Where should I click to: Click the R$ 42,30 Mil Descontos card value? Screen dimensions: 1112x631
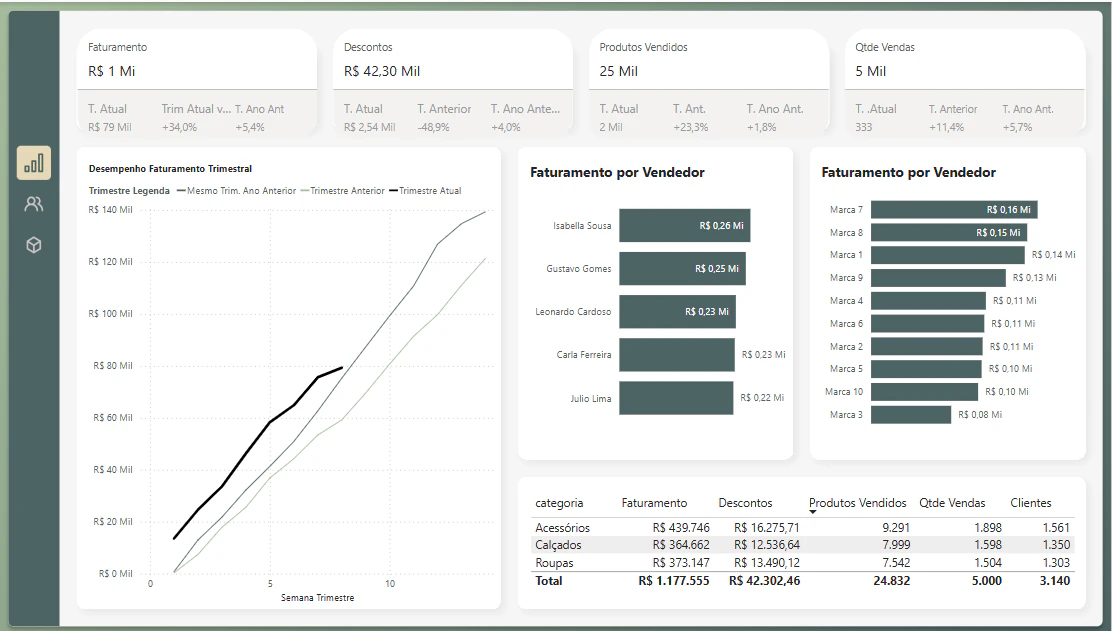click(382, 71)
